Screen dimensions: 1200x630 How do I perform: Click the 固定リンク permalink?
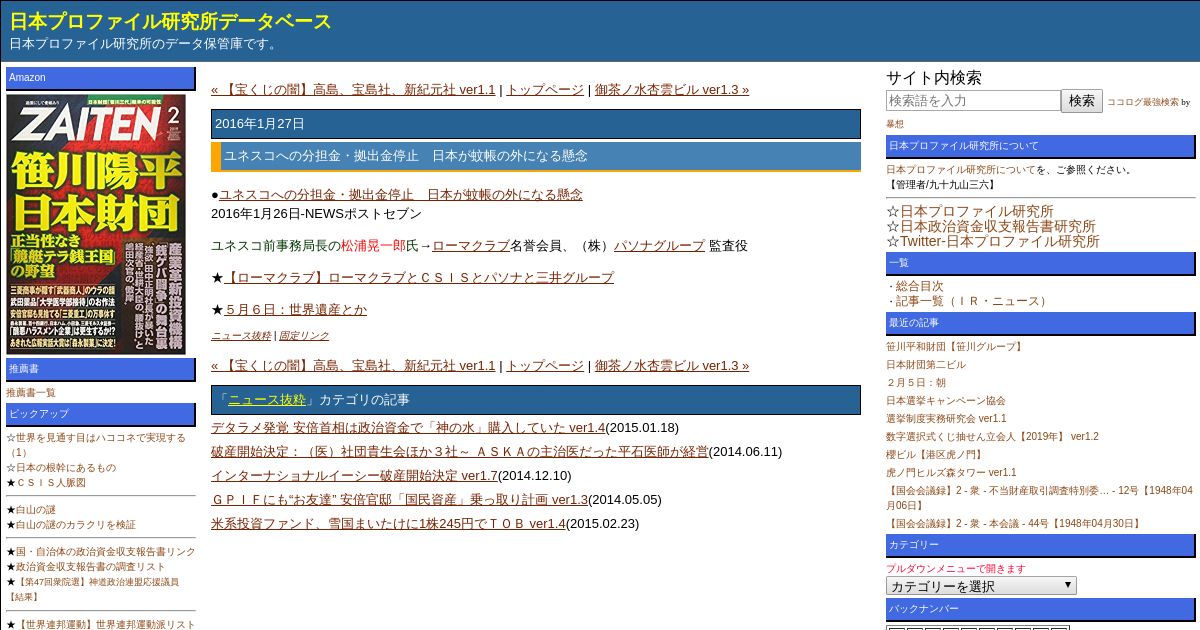point(304,336)
